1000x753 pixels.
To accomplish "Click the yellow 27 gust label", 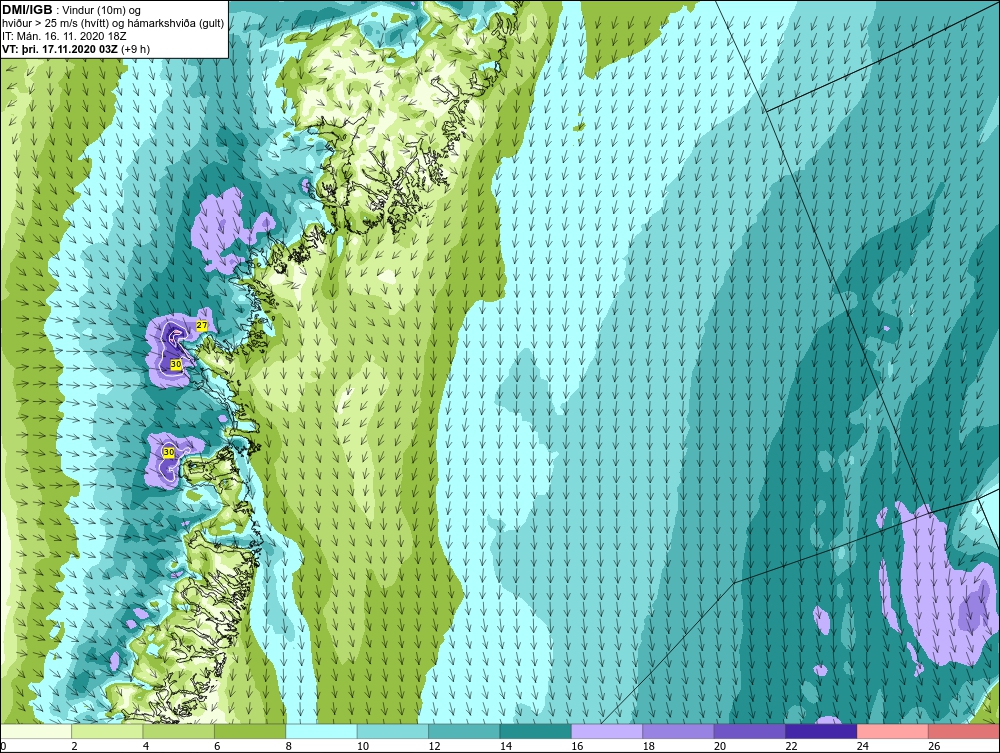I will tap(202, 325).
